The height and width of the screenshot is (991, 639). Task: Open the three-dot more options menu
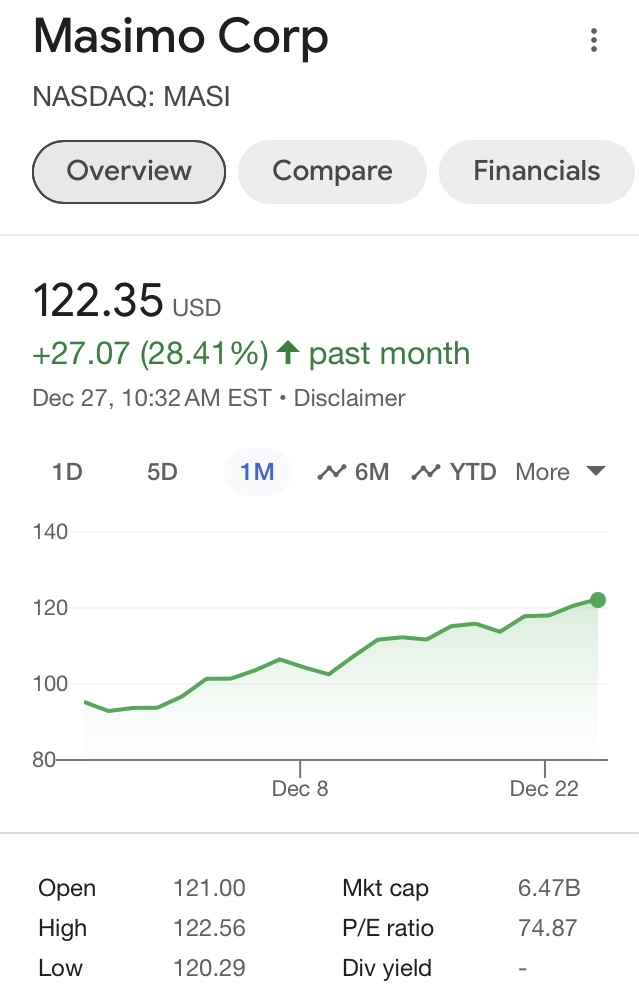[x=594, y=41]
